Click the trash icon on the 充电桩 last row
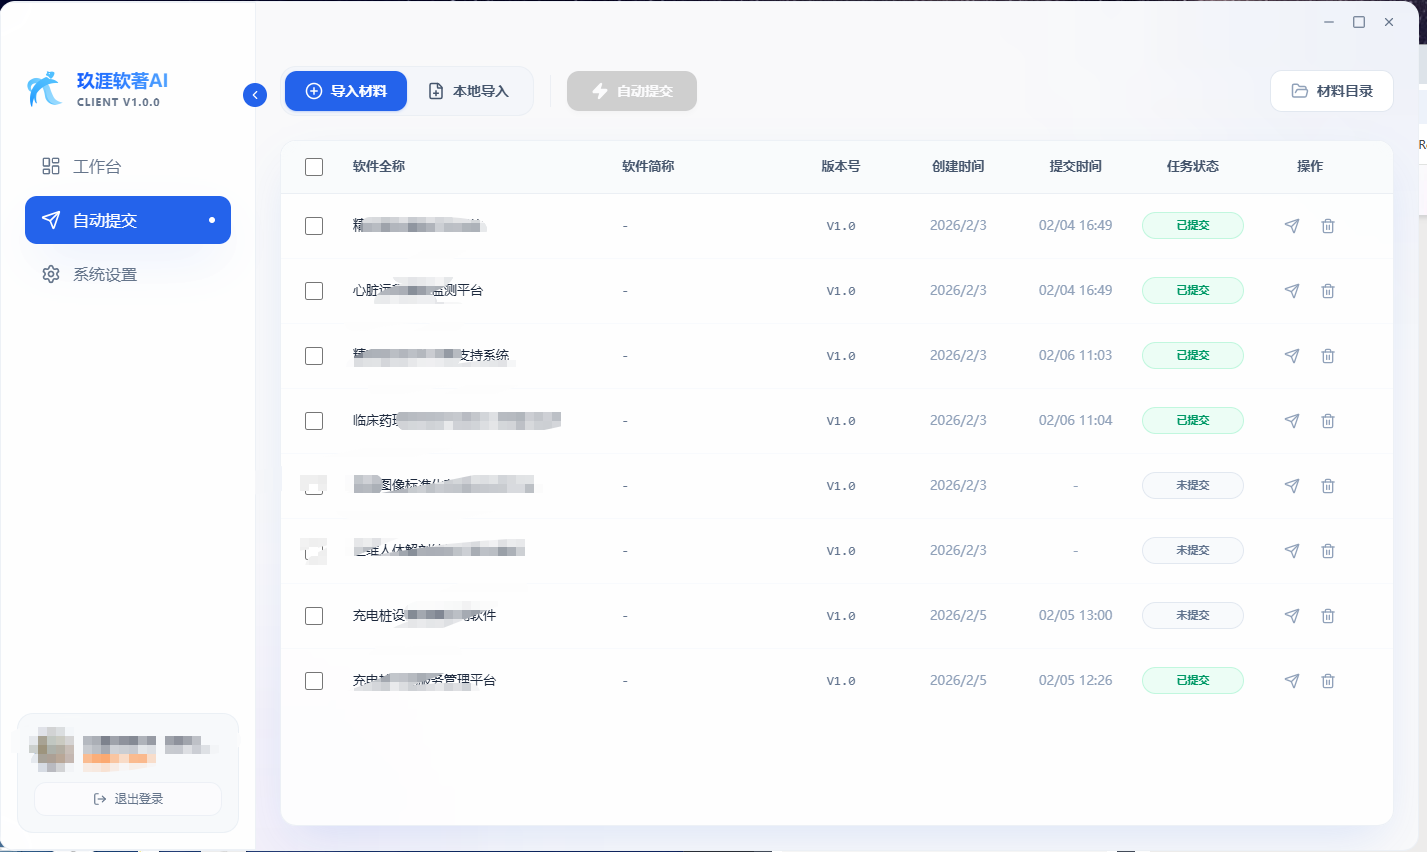1427x852 pixels. point(1328,680)
